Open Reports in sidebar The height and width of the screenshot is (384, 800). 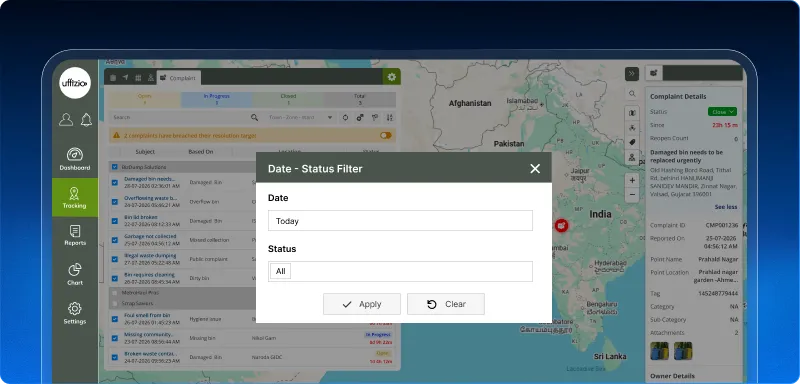74,236
